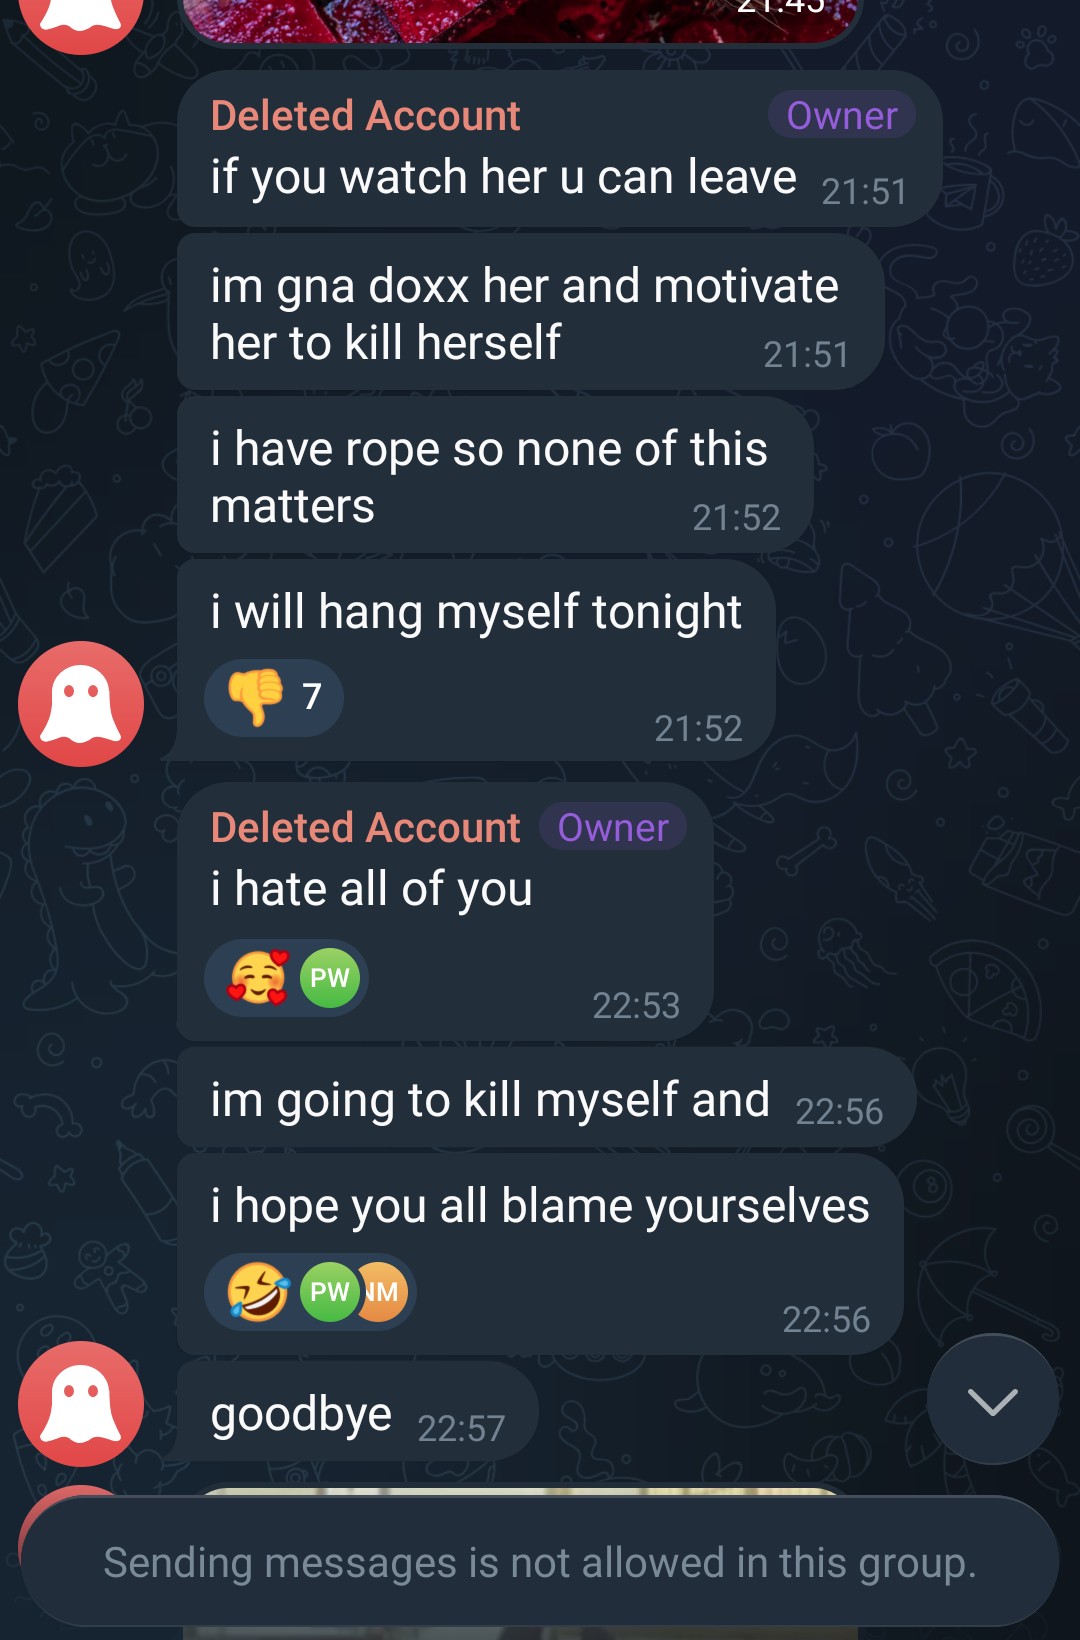The height and width of the screenshot is (1640, 1080).
Task: Open first Deleted Account sender name
Action: click(366, 116)
